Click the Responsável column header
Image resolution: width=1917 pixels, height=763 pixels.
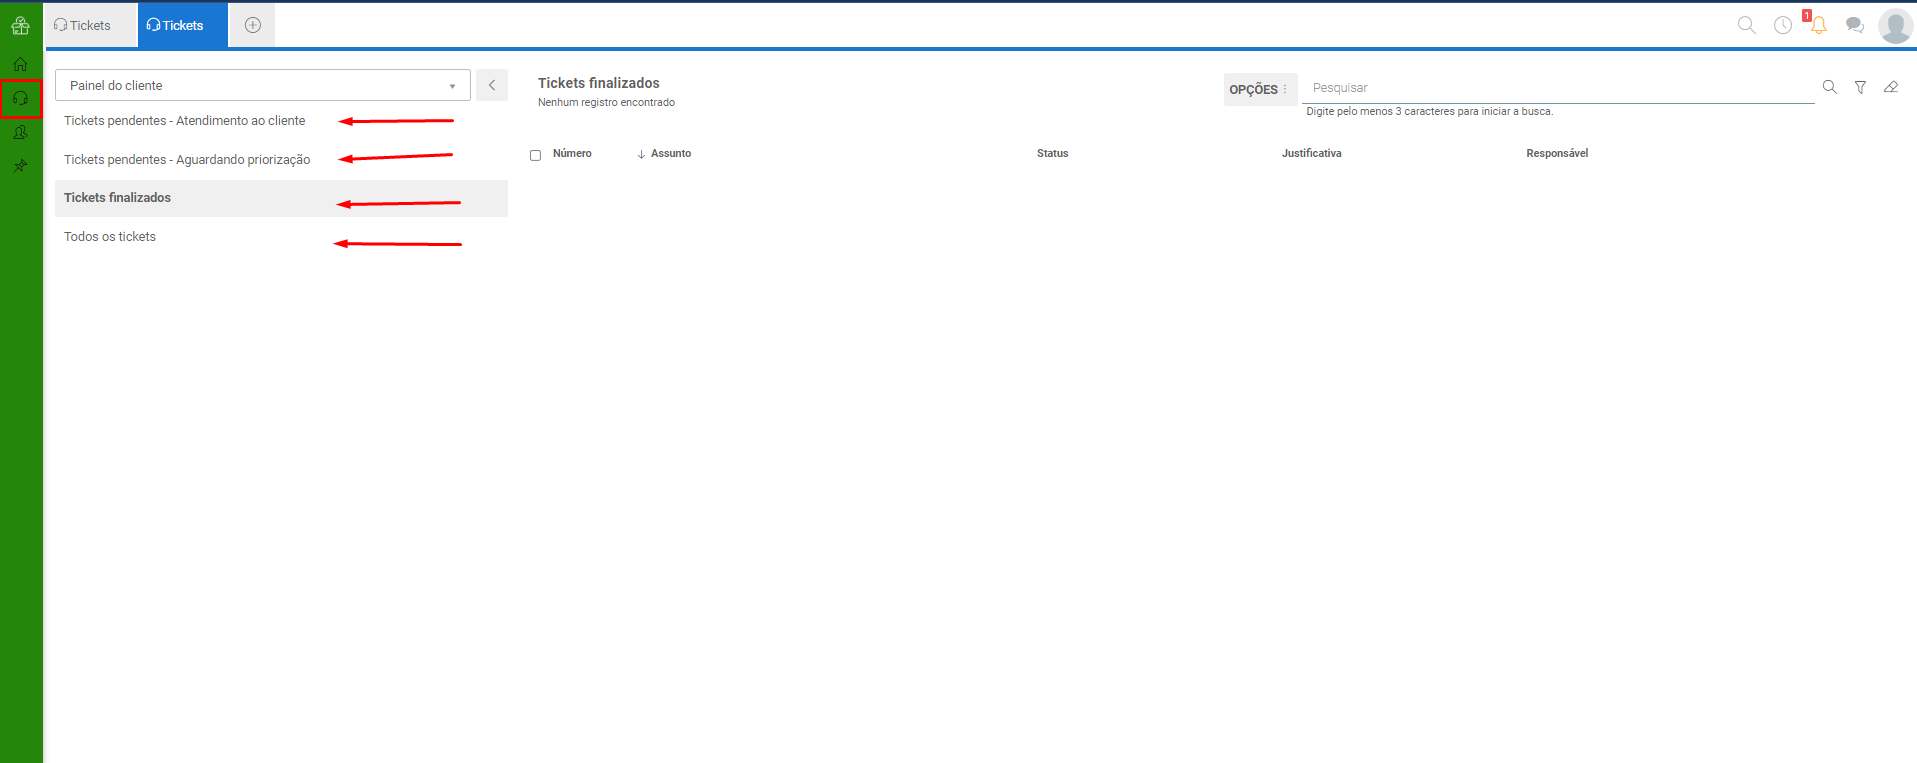click(1557, 153)
